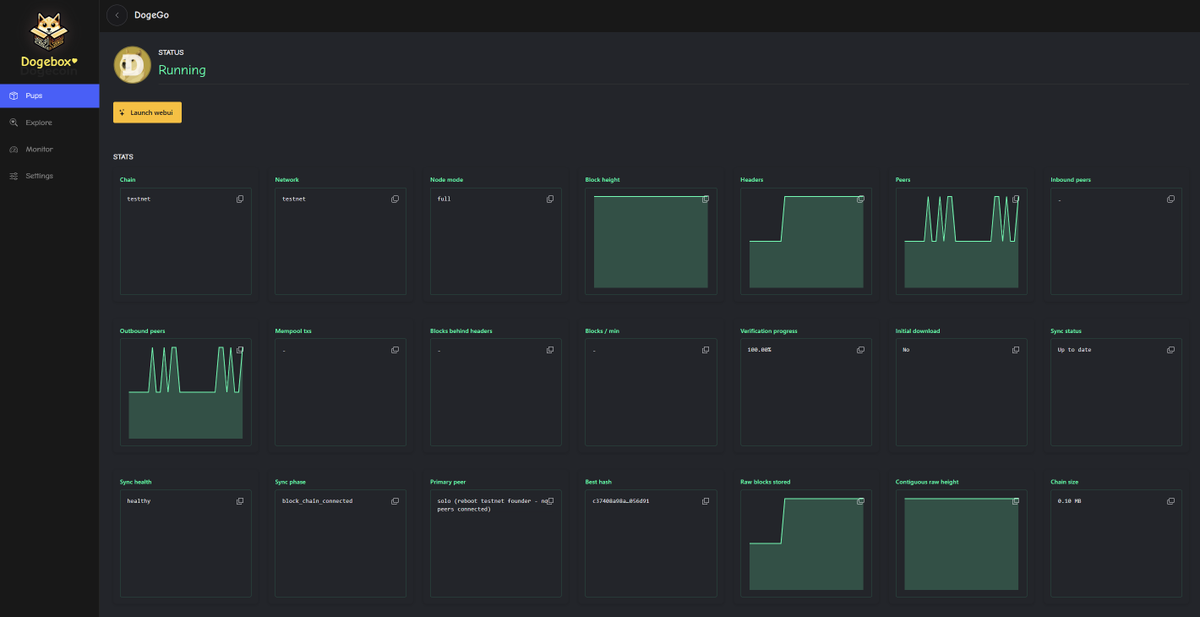
Task: Copy the Outbound peers value
Action: pyautogui.click(x=240, y=350)
